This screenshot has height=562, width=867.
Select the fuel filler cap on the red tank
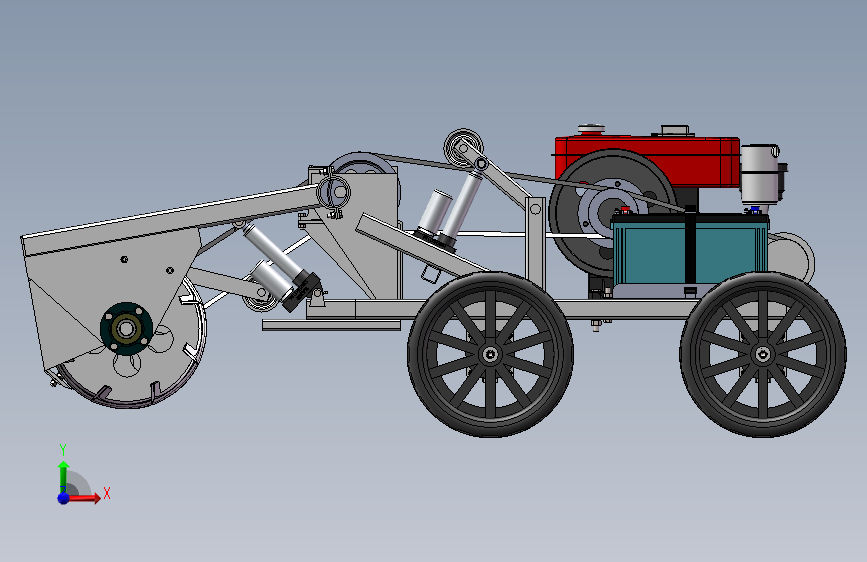point(591,129)
